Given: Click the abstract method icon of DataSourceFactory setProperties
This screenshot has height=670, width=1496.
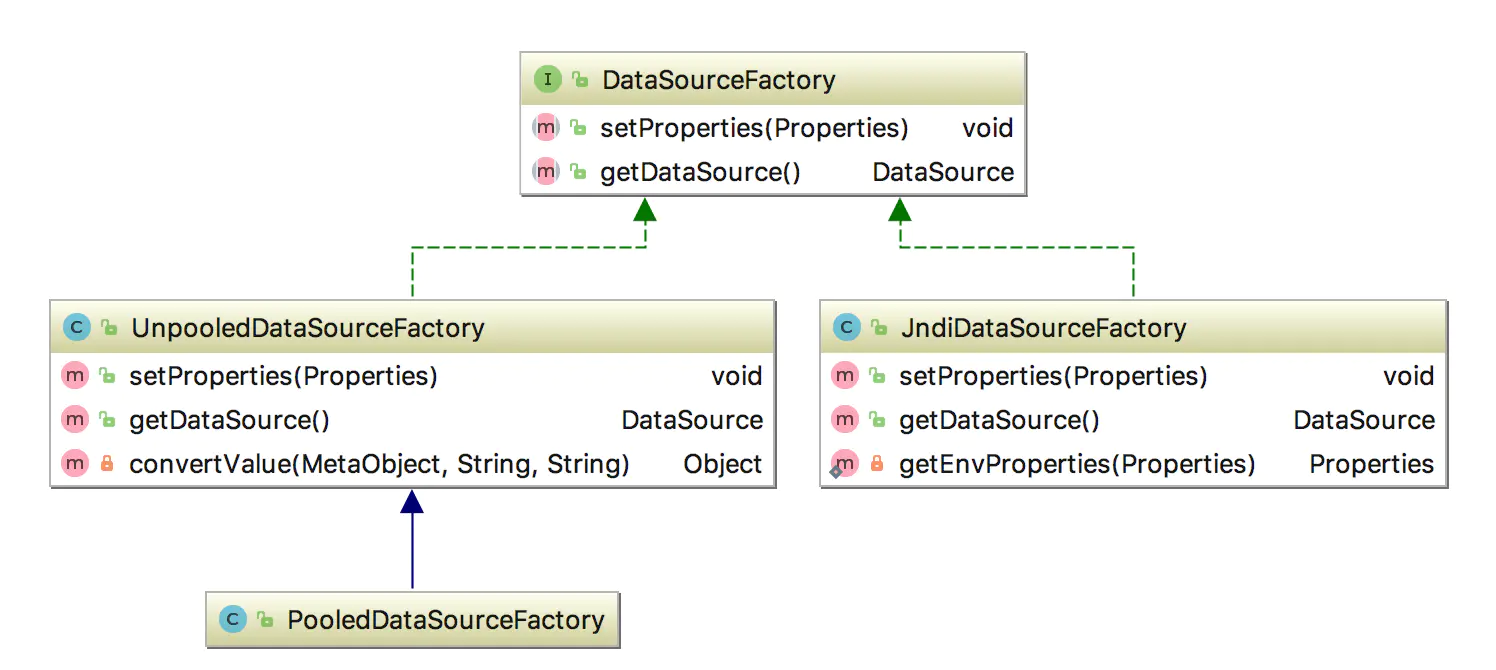Looking at the screenshot, I should [x=545, y=128].
